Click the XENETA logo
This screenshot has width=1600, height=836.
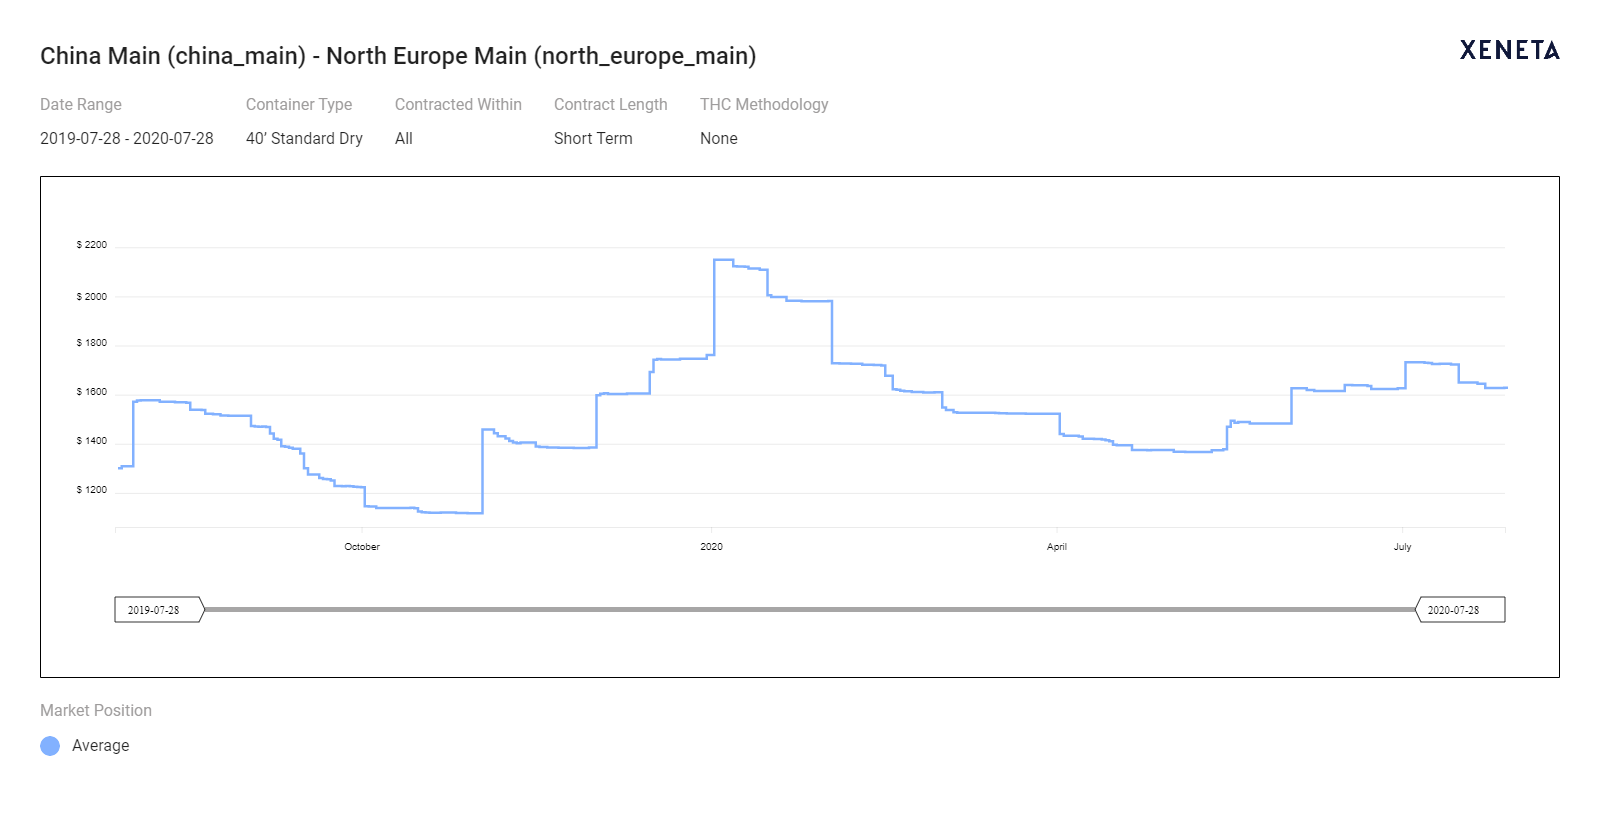pyautogui.click(x=1509, y=50)
